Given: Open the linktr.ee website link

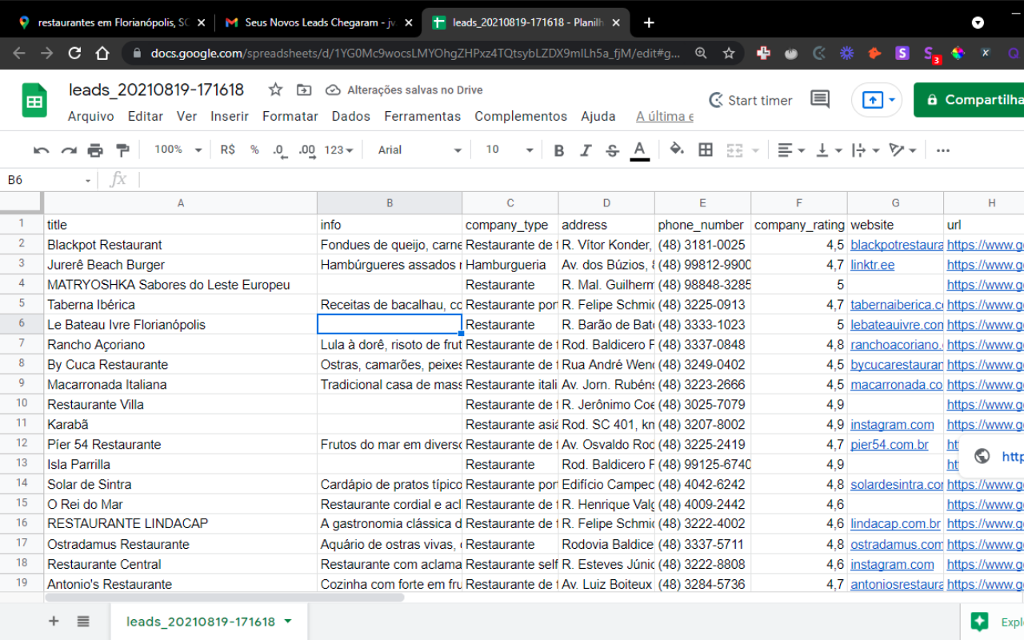Looking at the screenshot, I should (872, 265).
